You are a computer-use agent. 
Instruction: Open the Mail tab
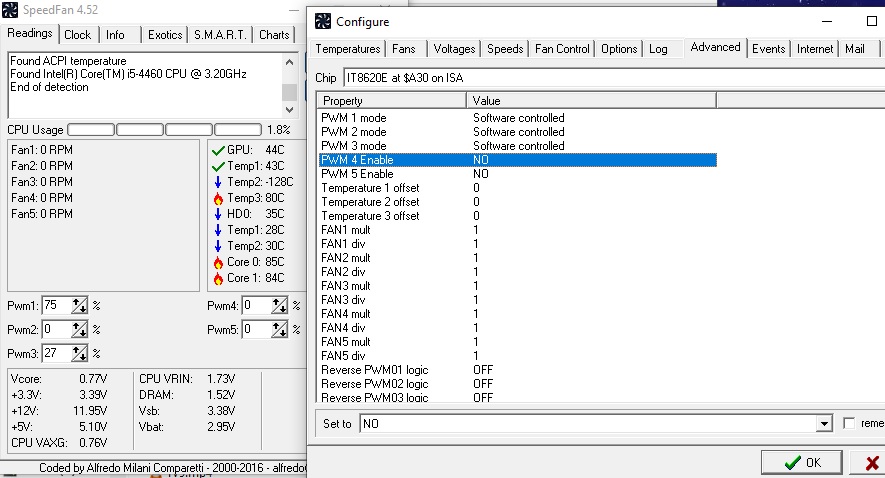click(855, 49)
